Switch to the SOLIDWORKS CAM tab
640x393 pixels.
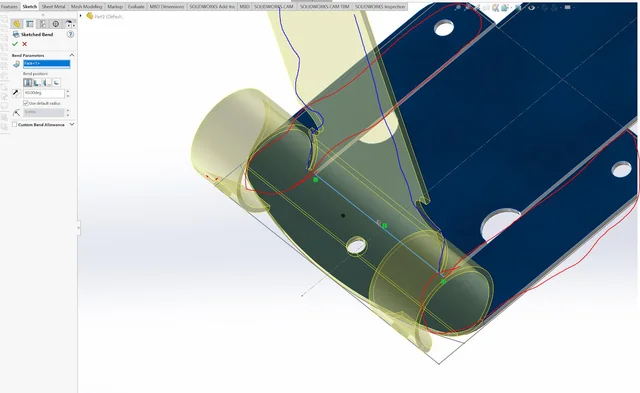[273, 7]
